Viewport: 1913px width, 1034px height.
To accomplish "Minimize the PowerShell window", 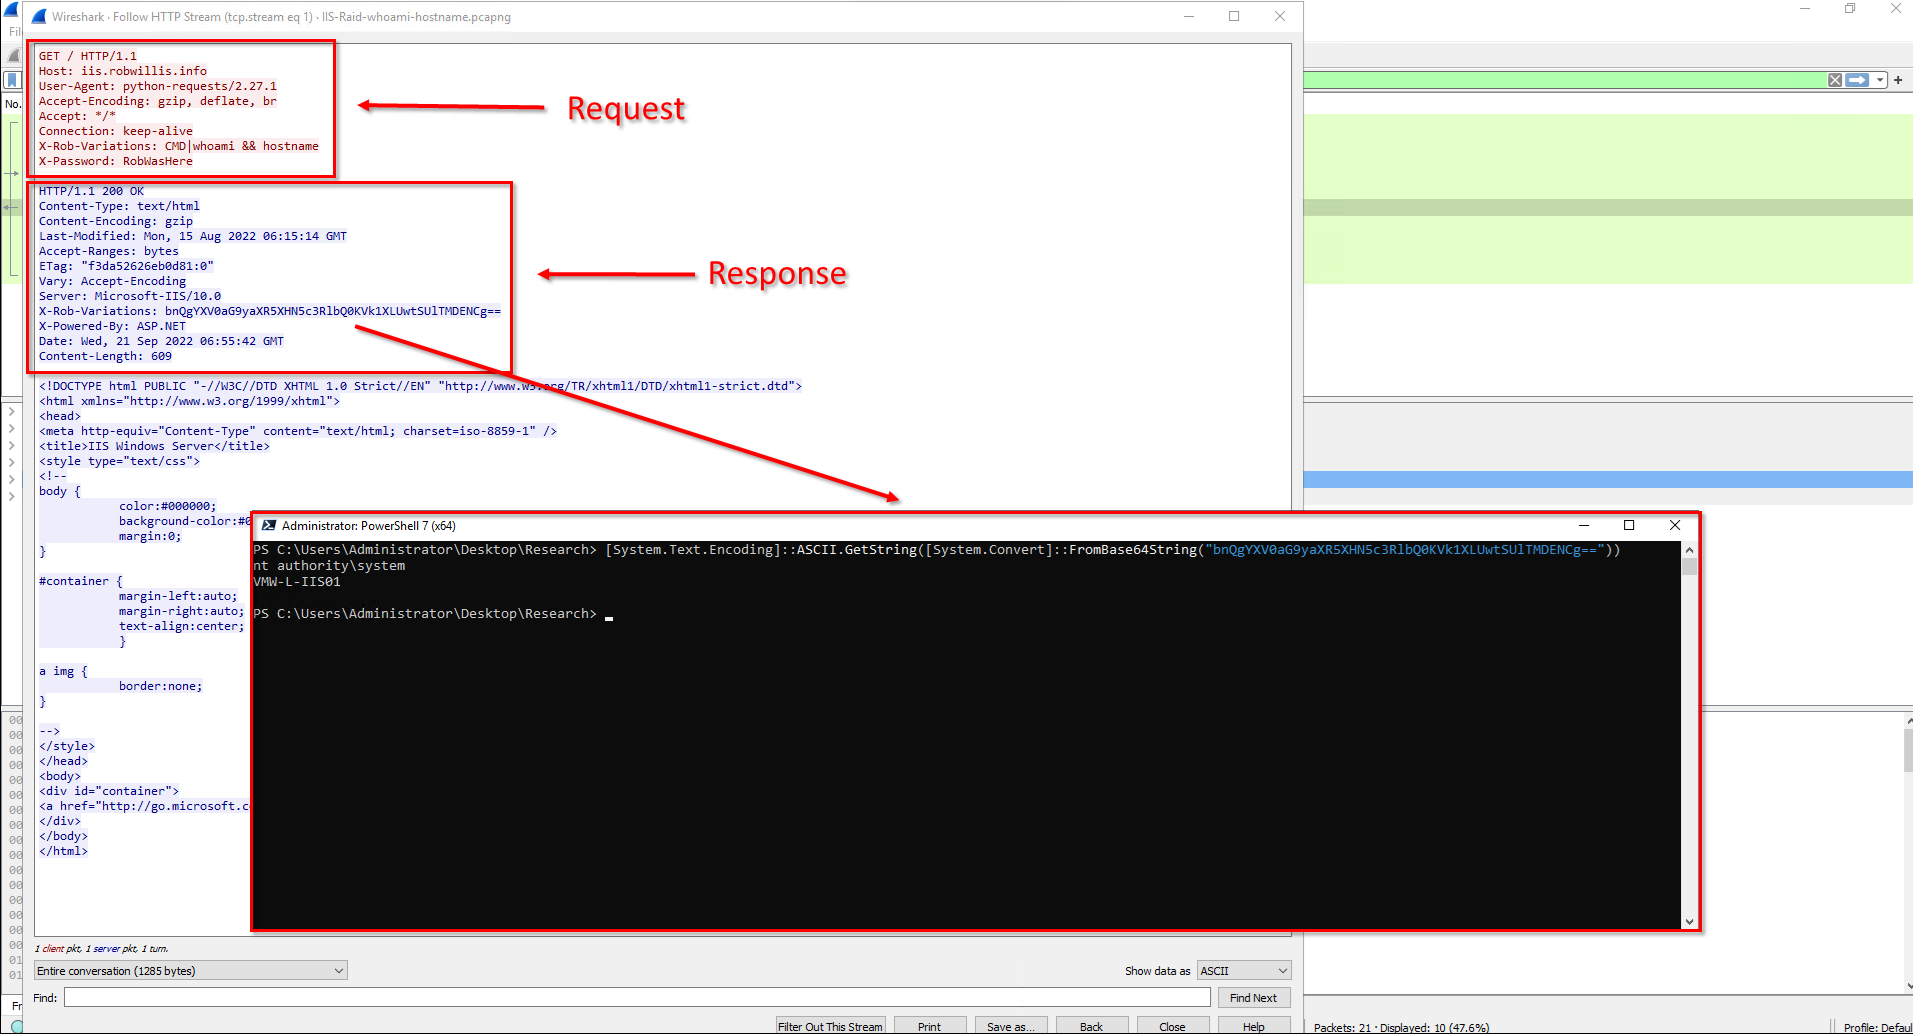I will [1584, 525].
